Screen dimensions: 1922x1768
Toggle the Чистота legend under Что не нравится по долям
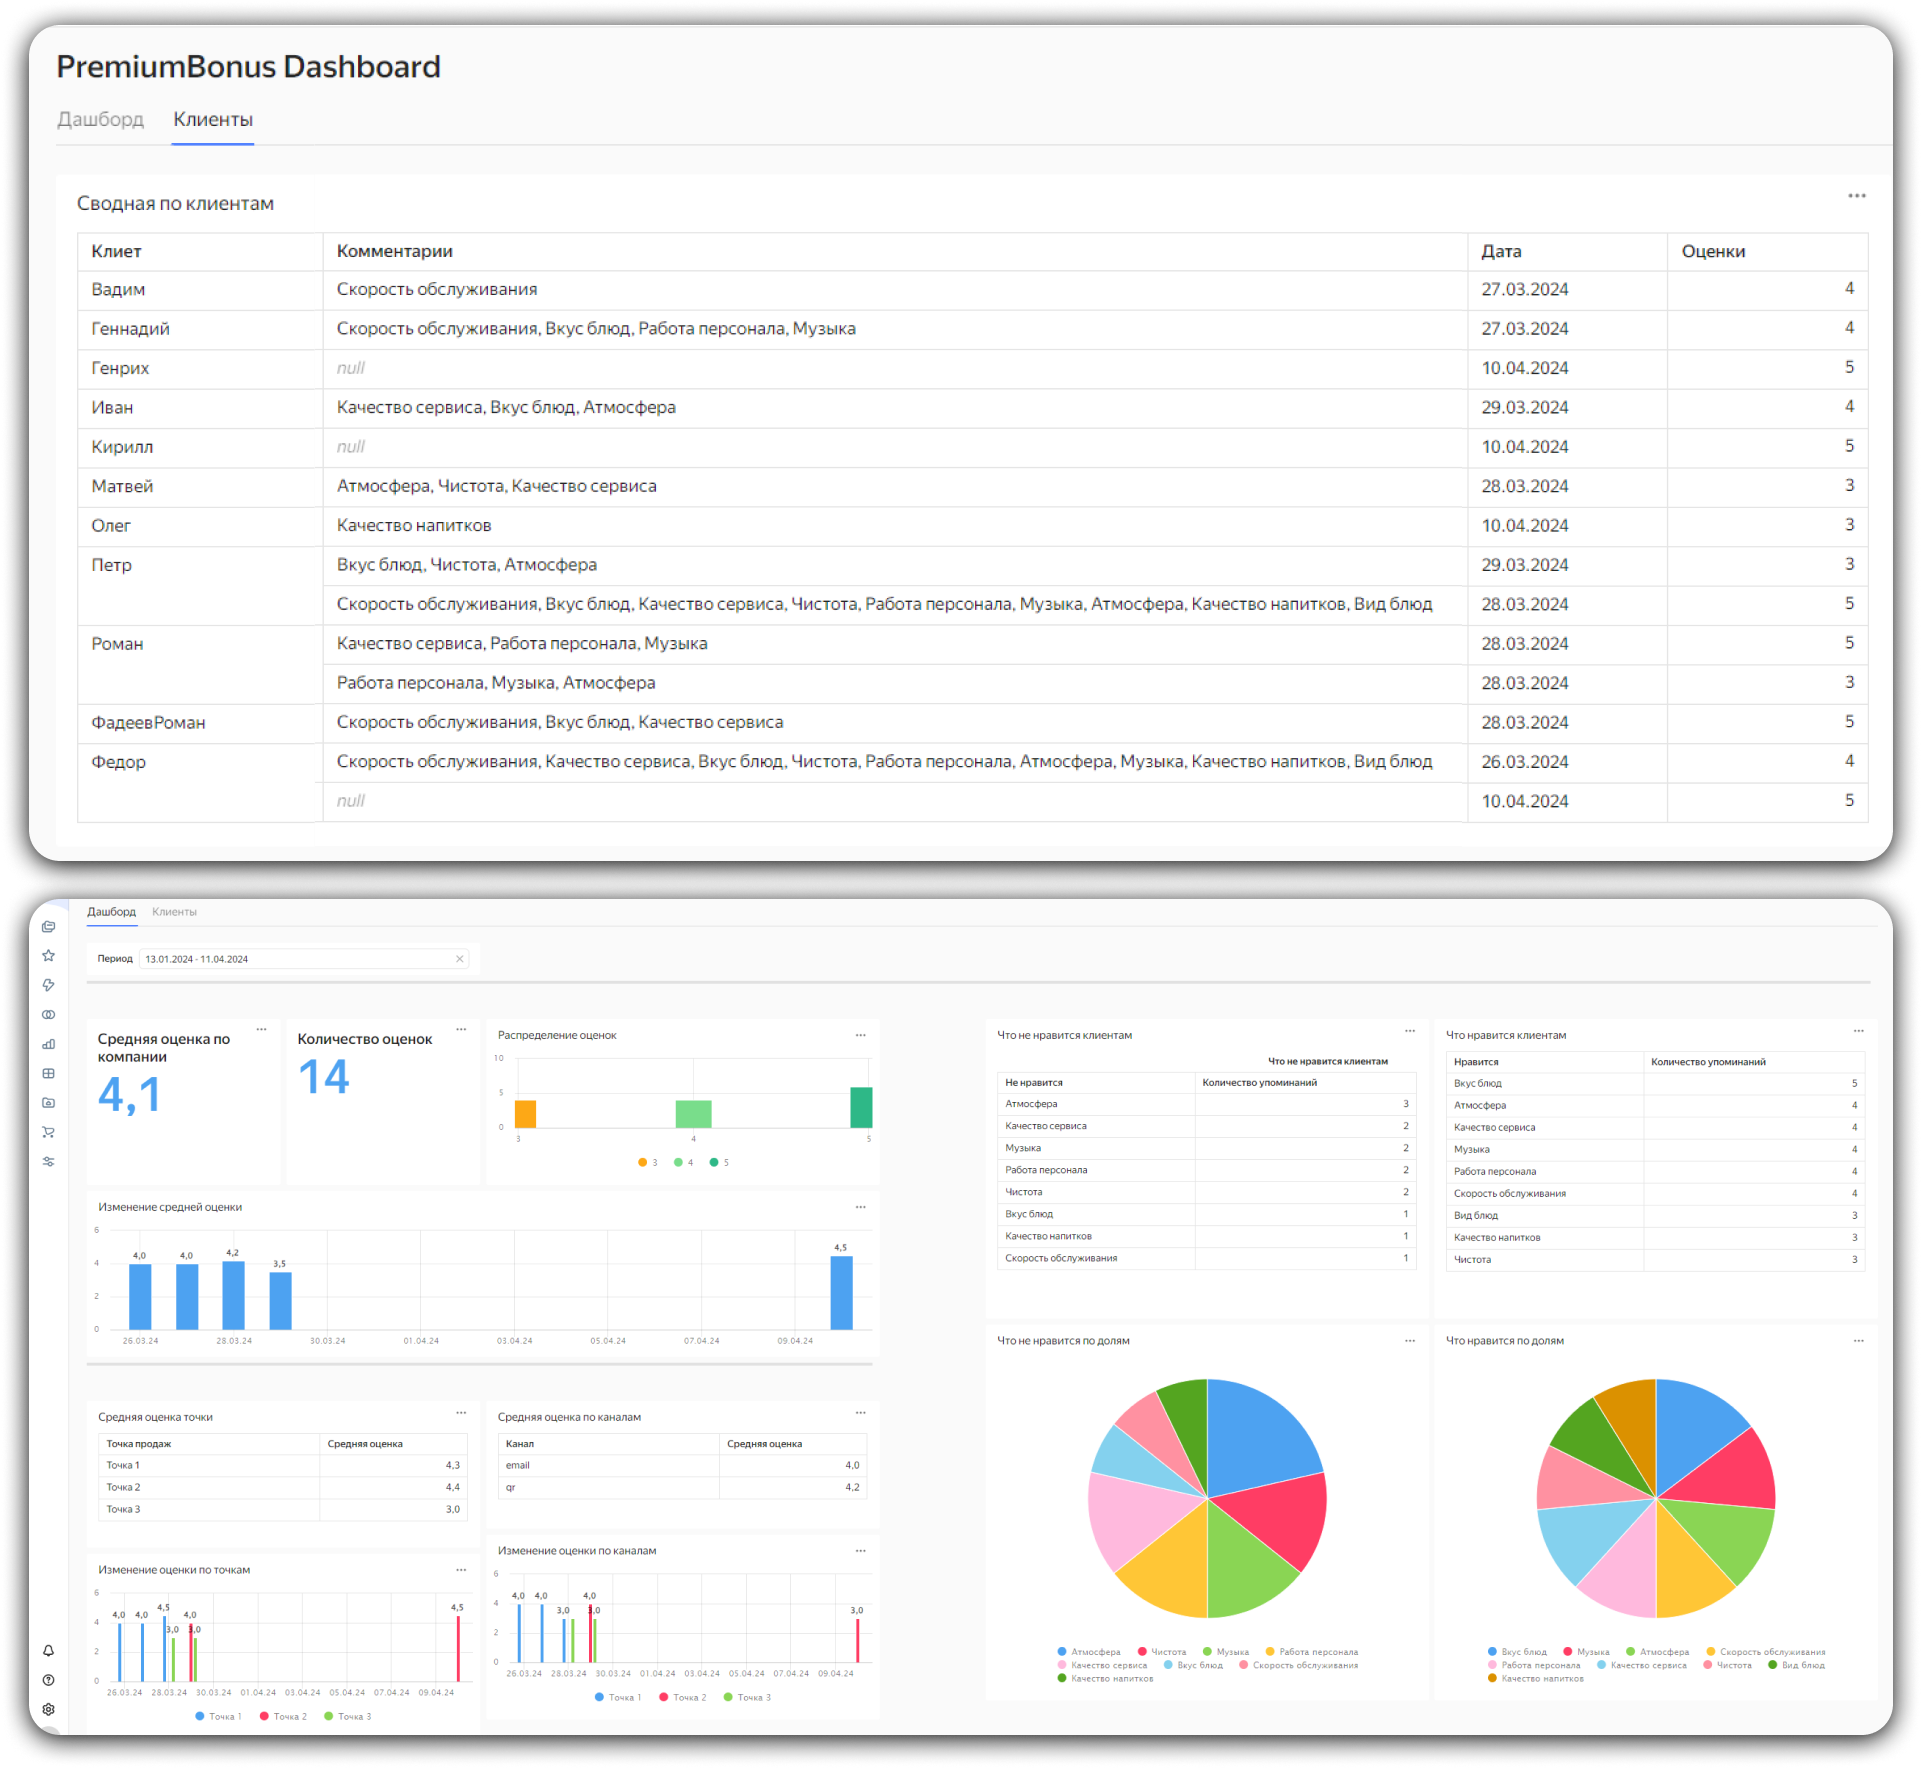point(1162,1652)
